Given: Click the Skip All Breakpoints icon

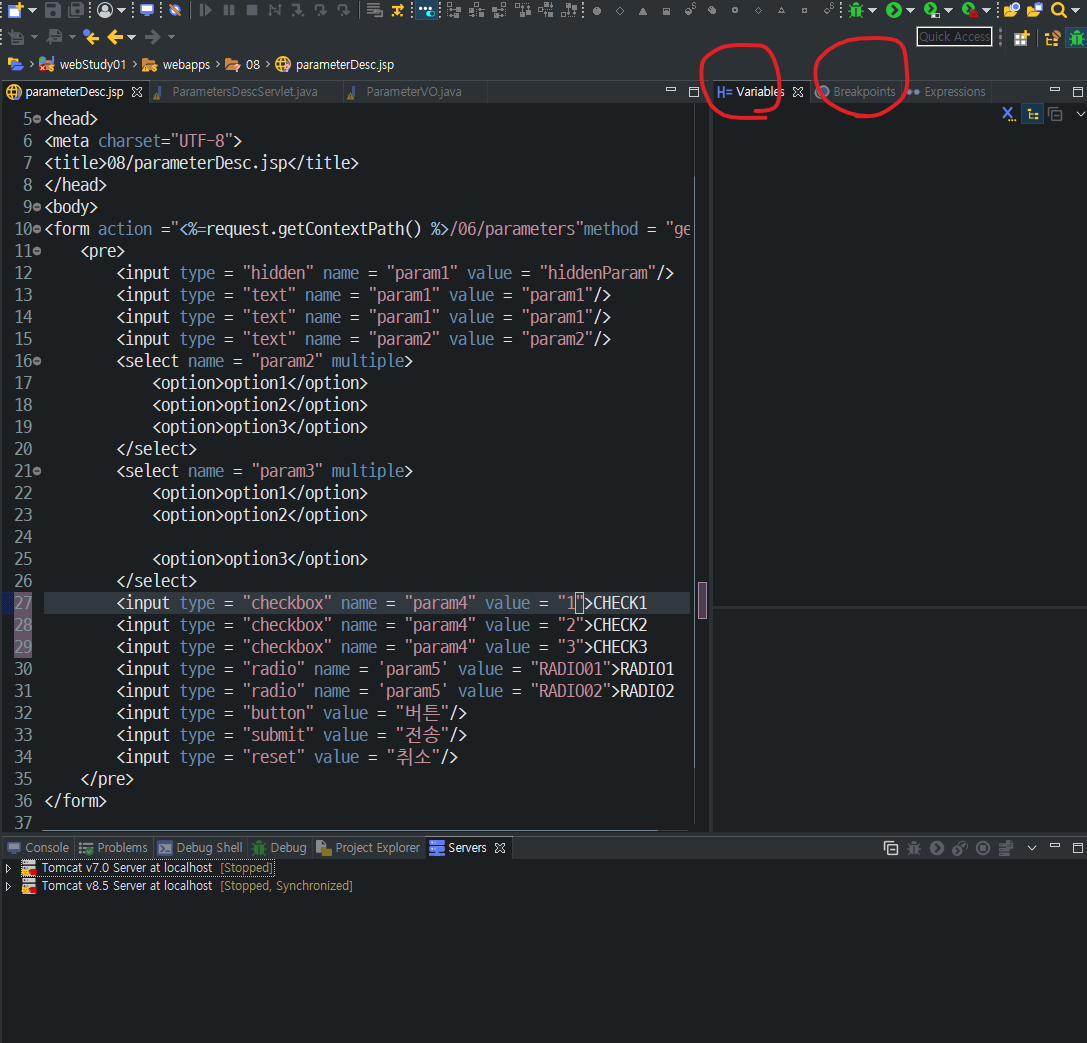Looking at the screenshot, I should 175,10.
